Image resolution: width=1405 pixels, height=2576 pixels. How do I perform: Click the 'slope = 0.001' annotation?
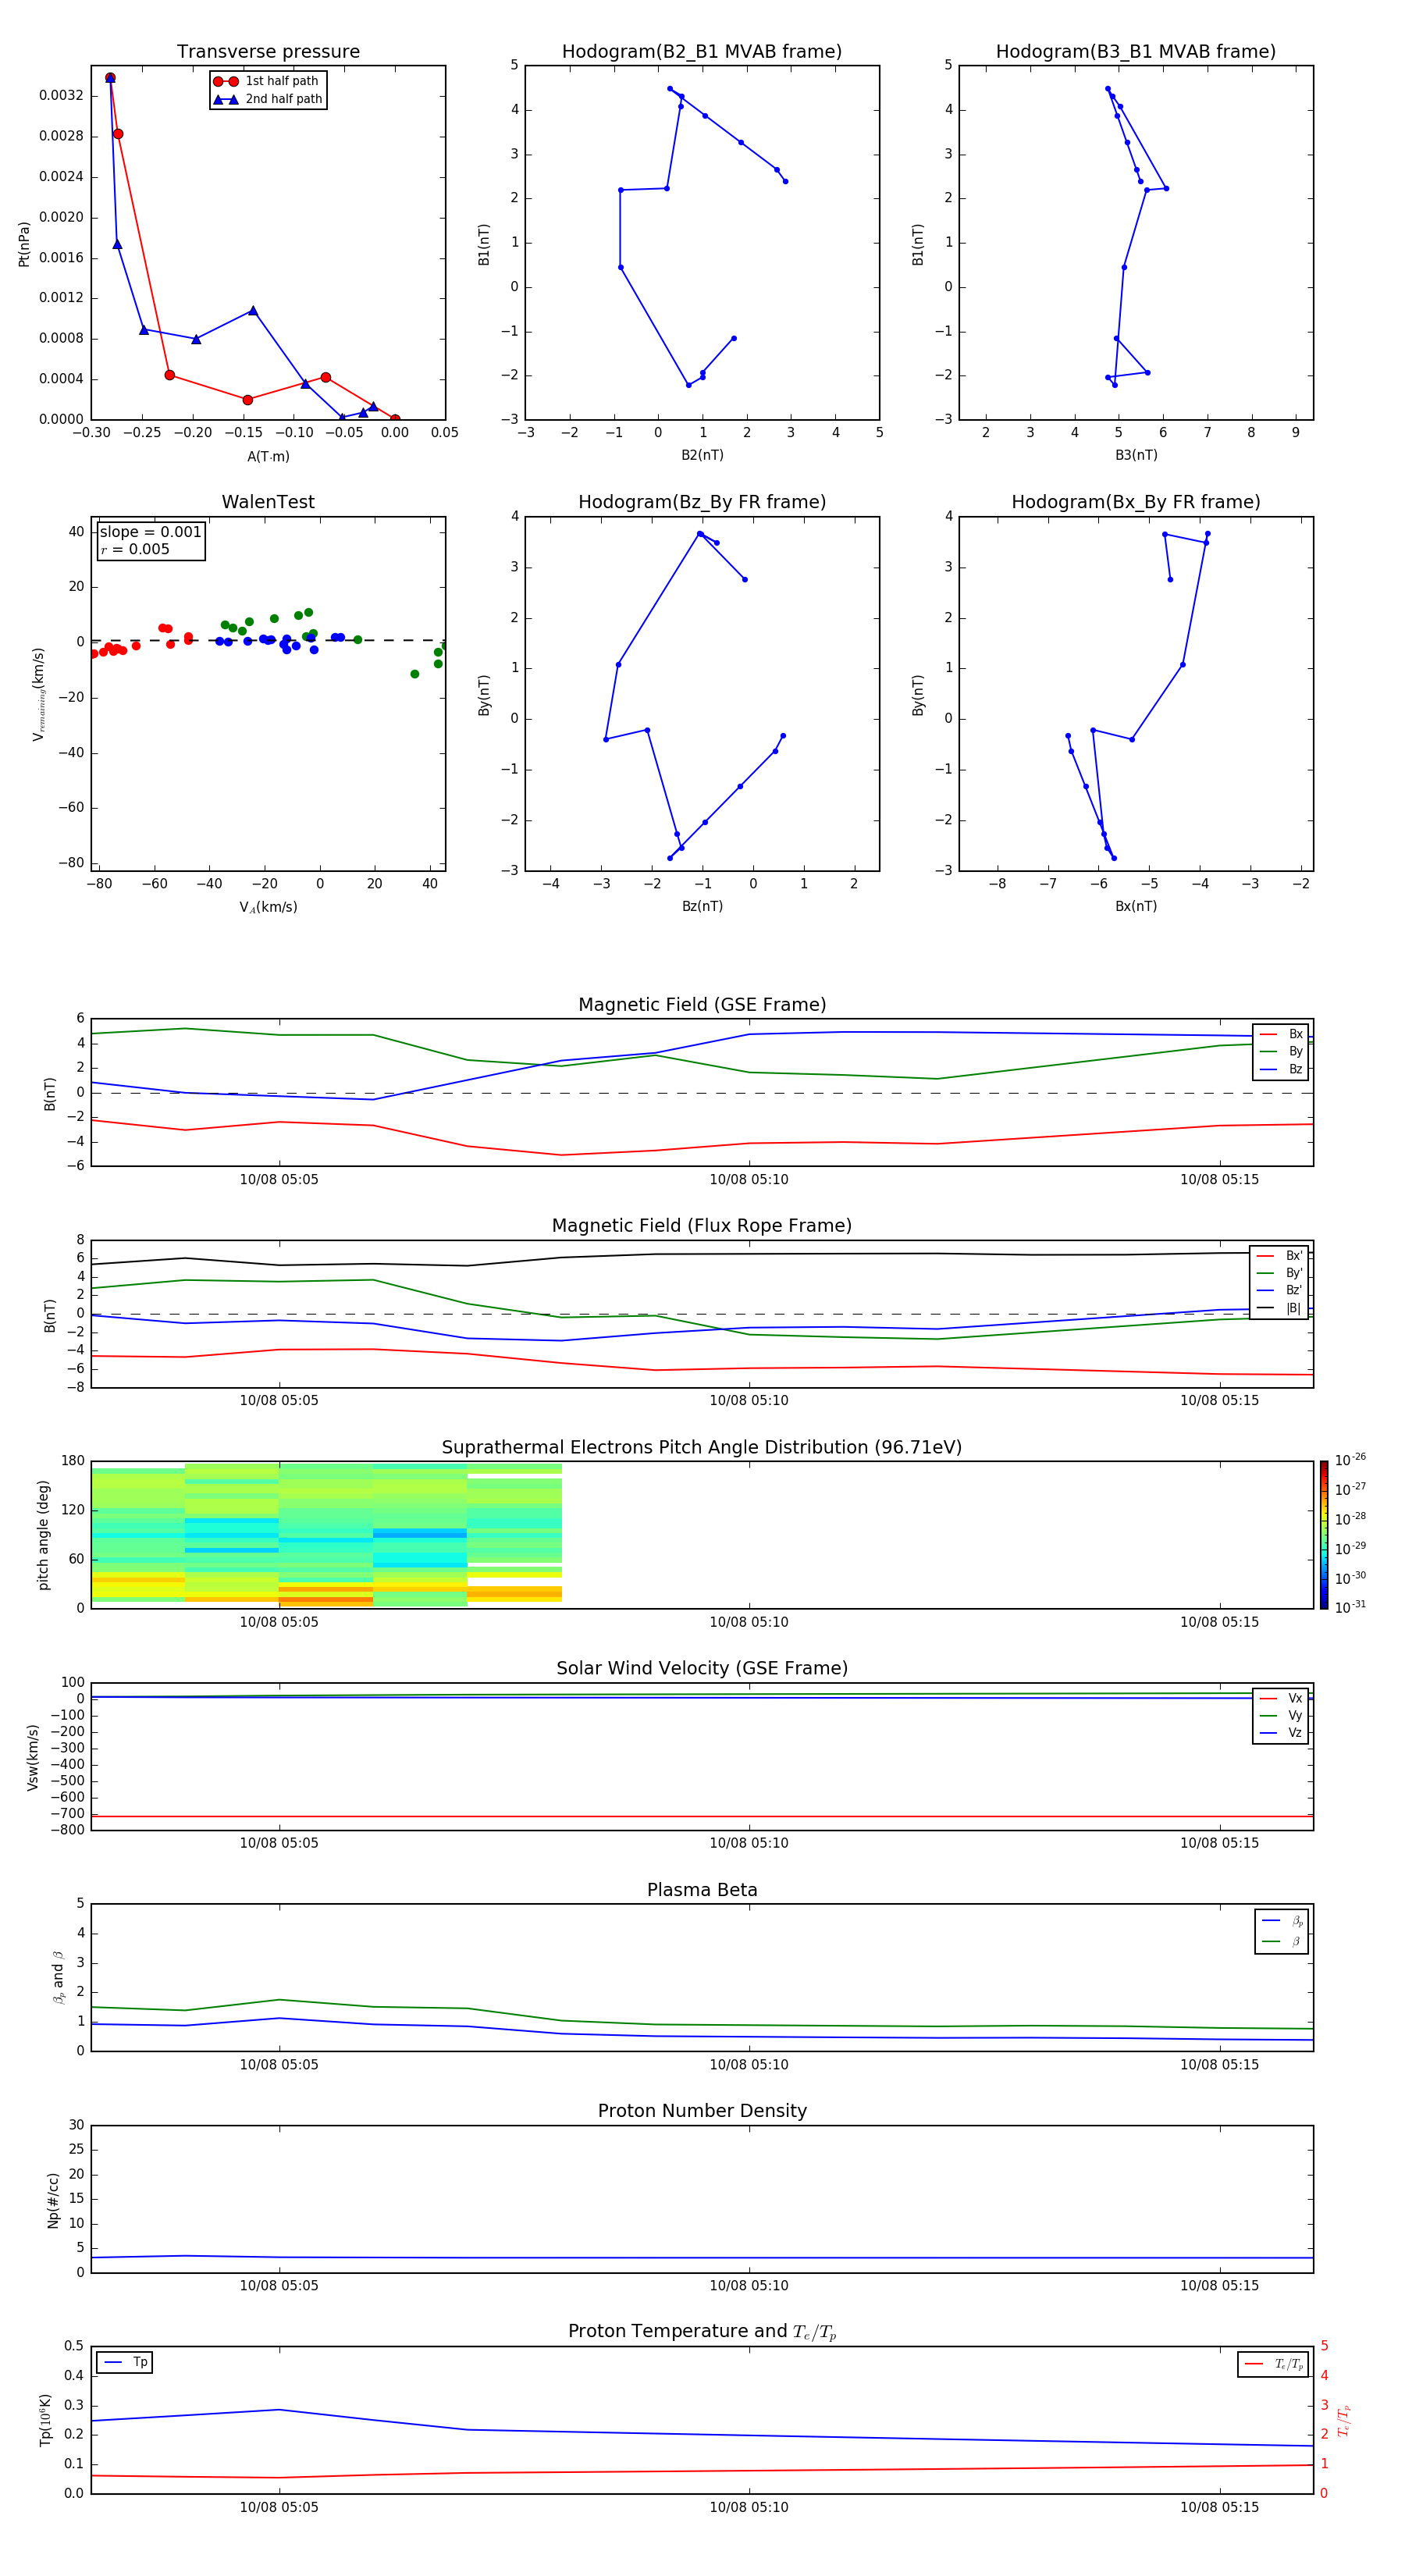pos(151,532)
